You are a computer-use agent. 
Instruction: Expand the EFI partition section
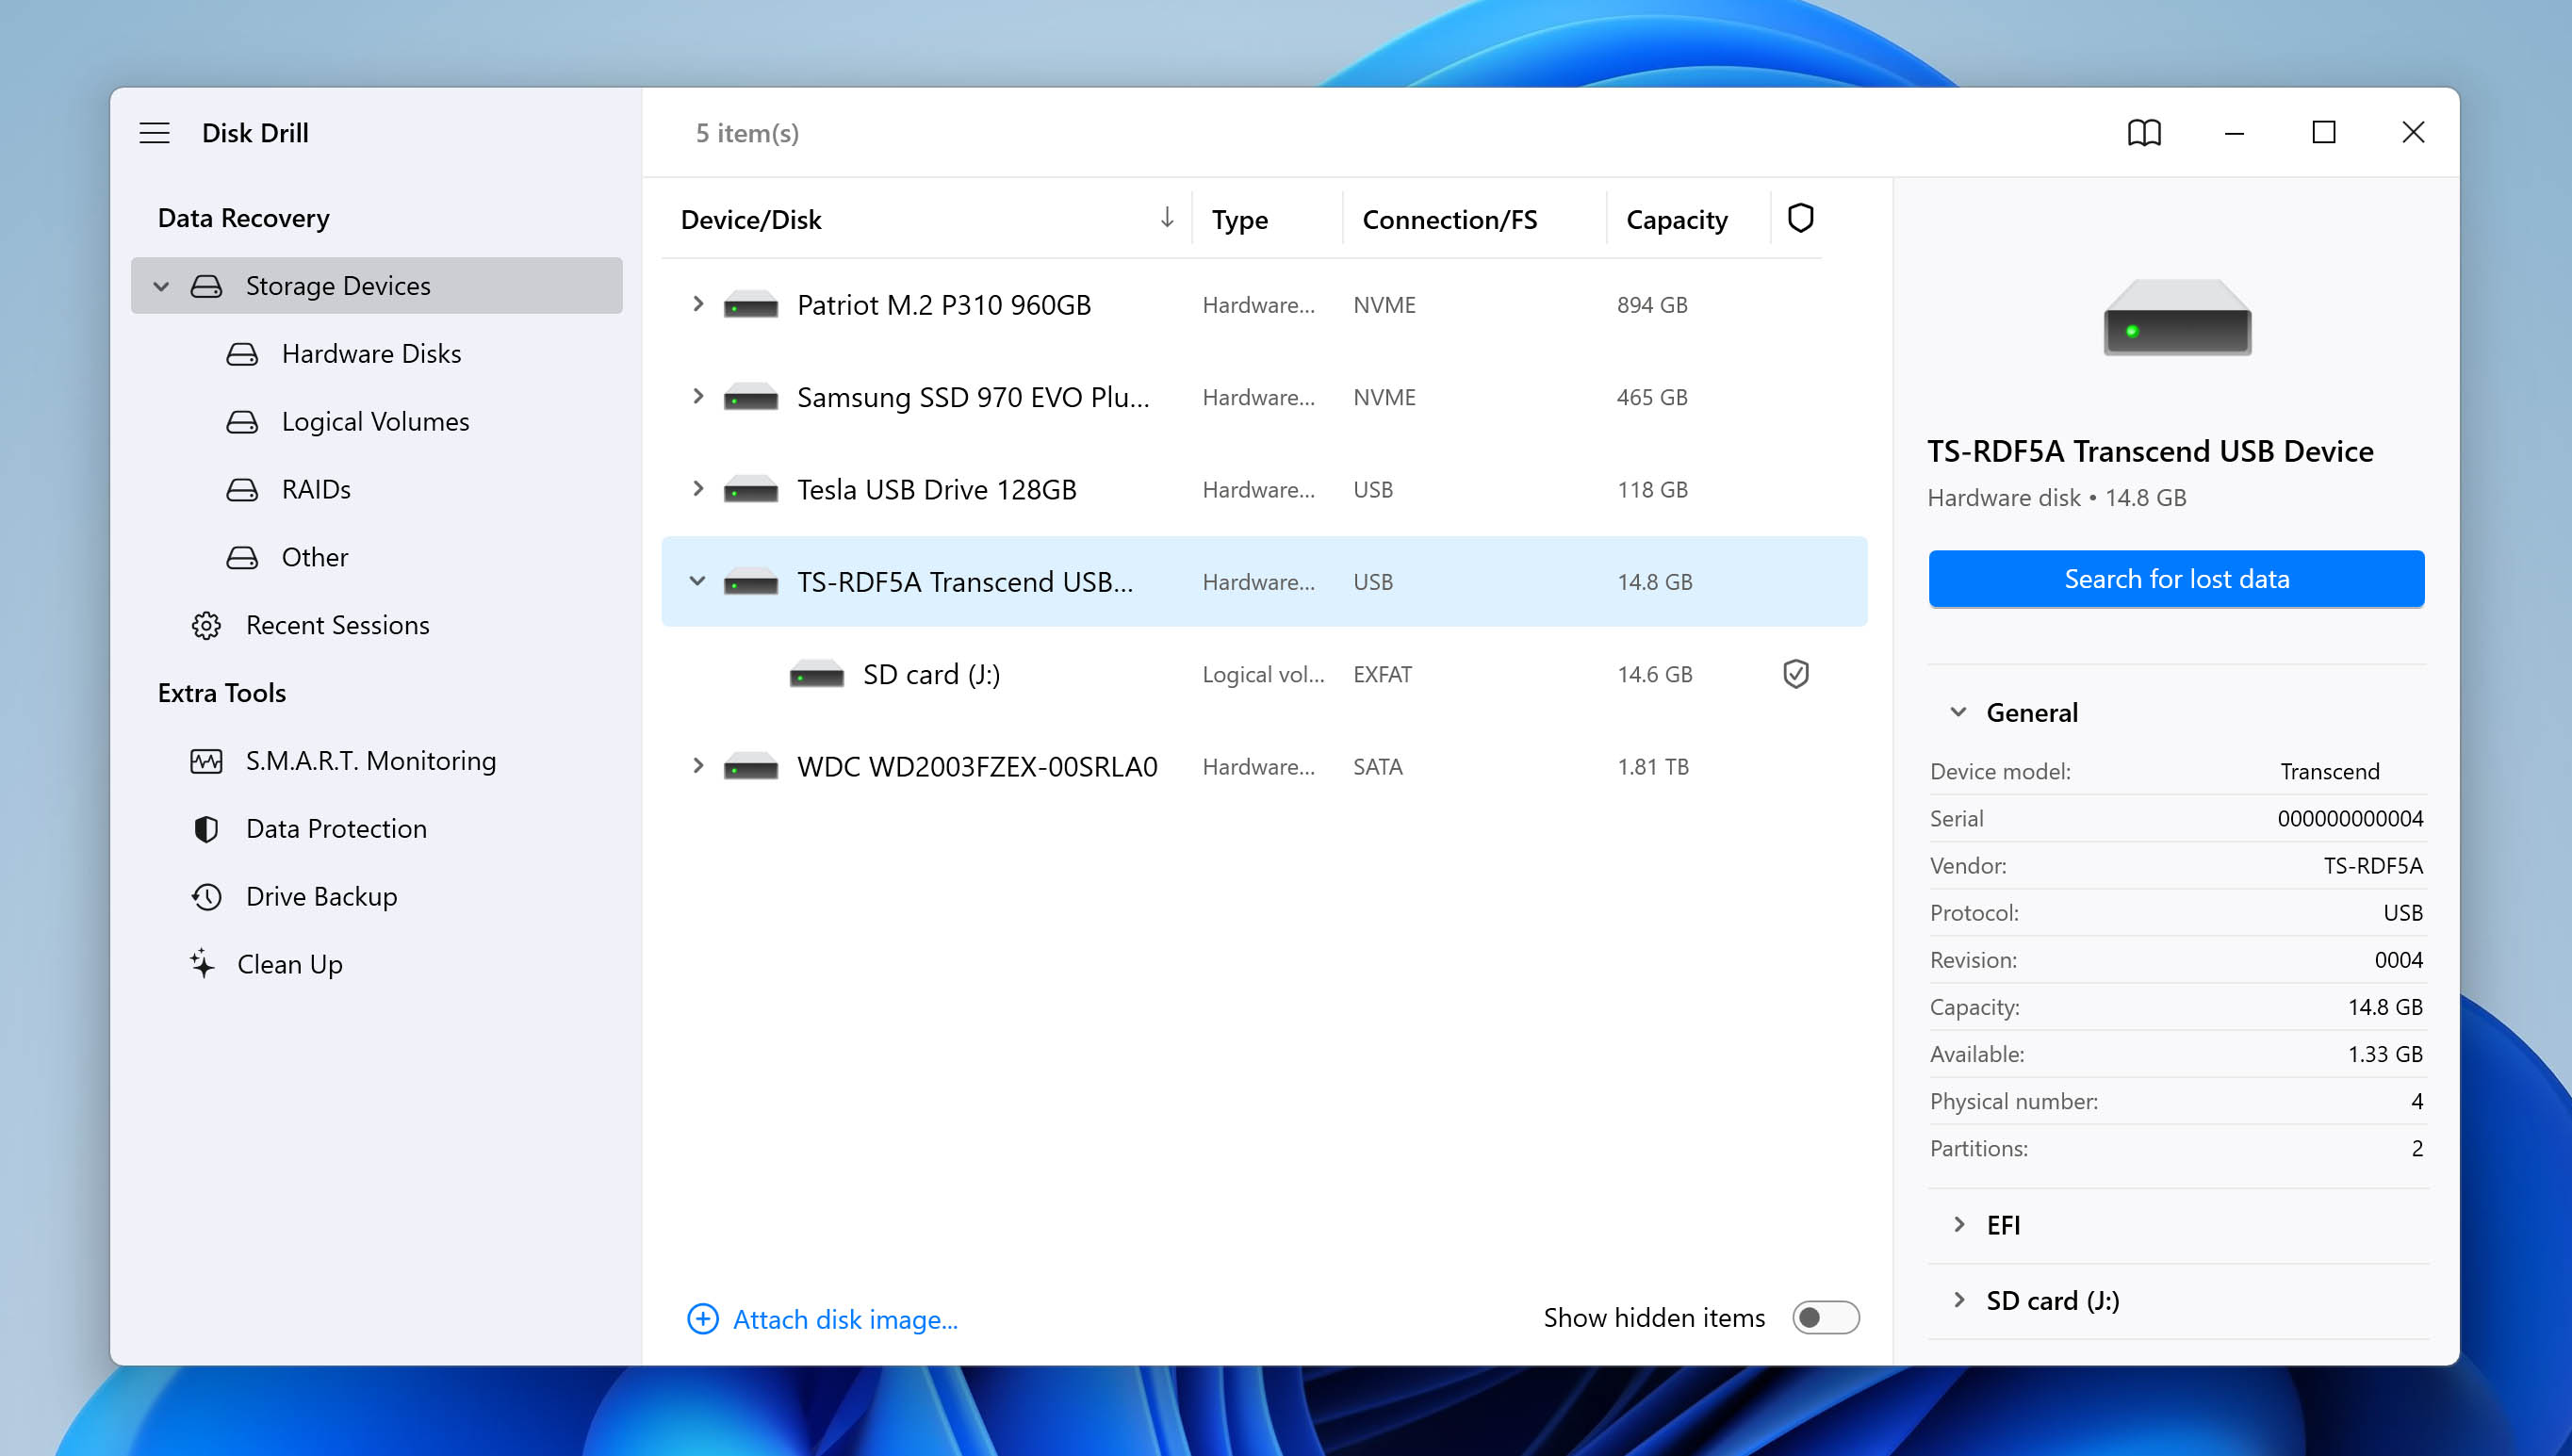1959,1224
